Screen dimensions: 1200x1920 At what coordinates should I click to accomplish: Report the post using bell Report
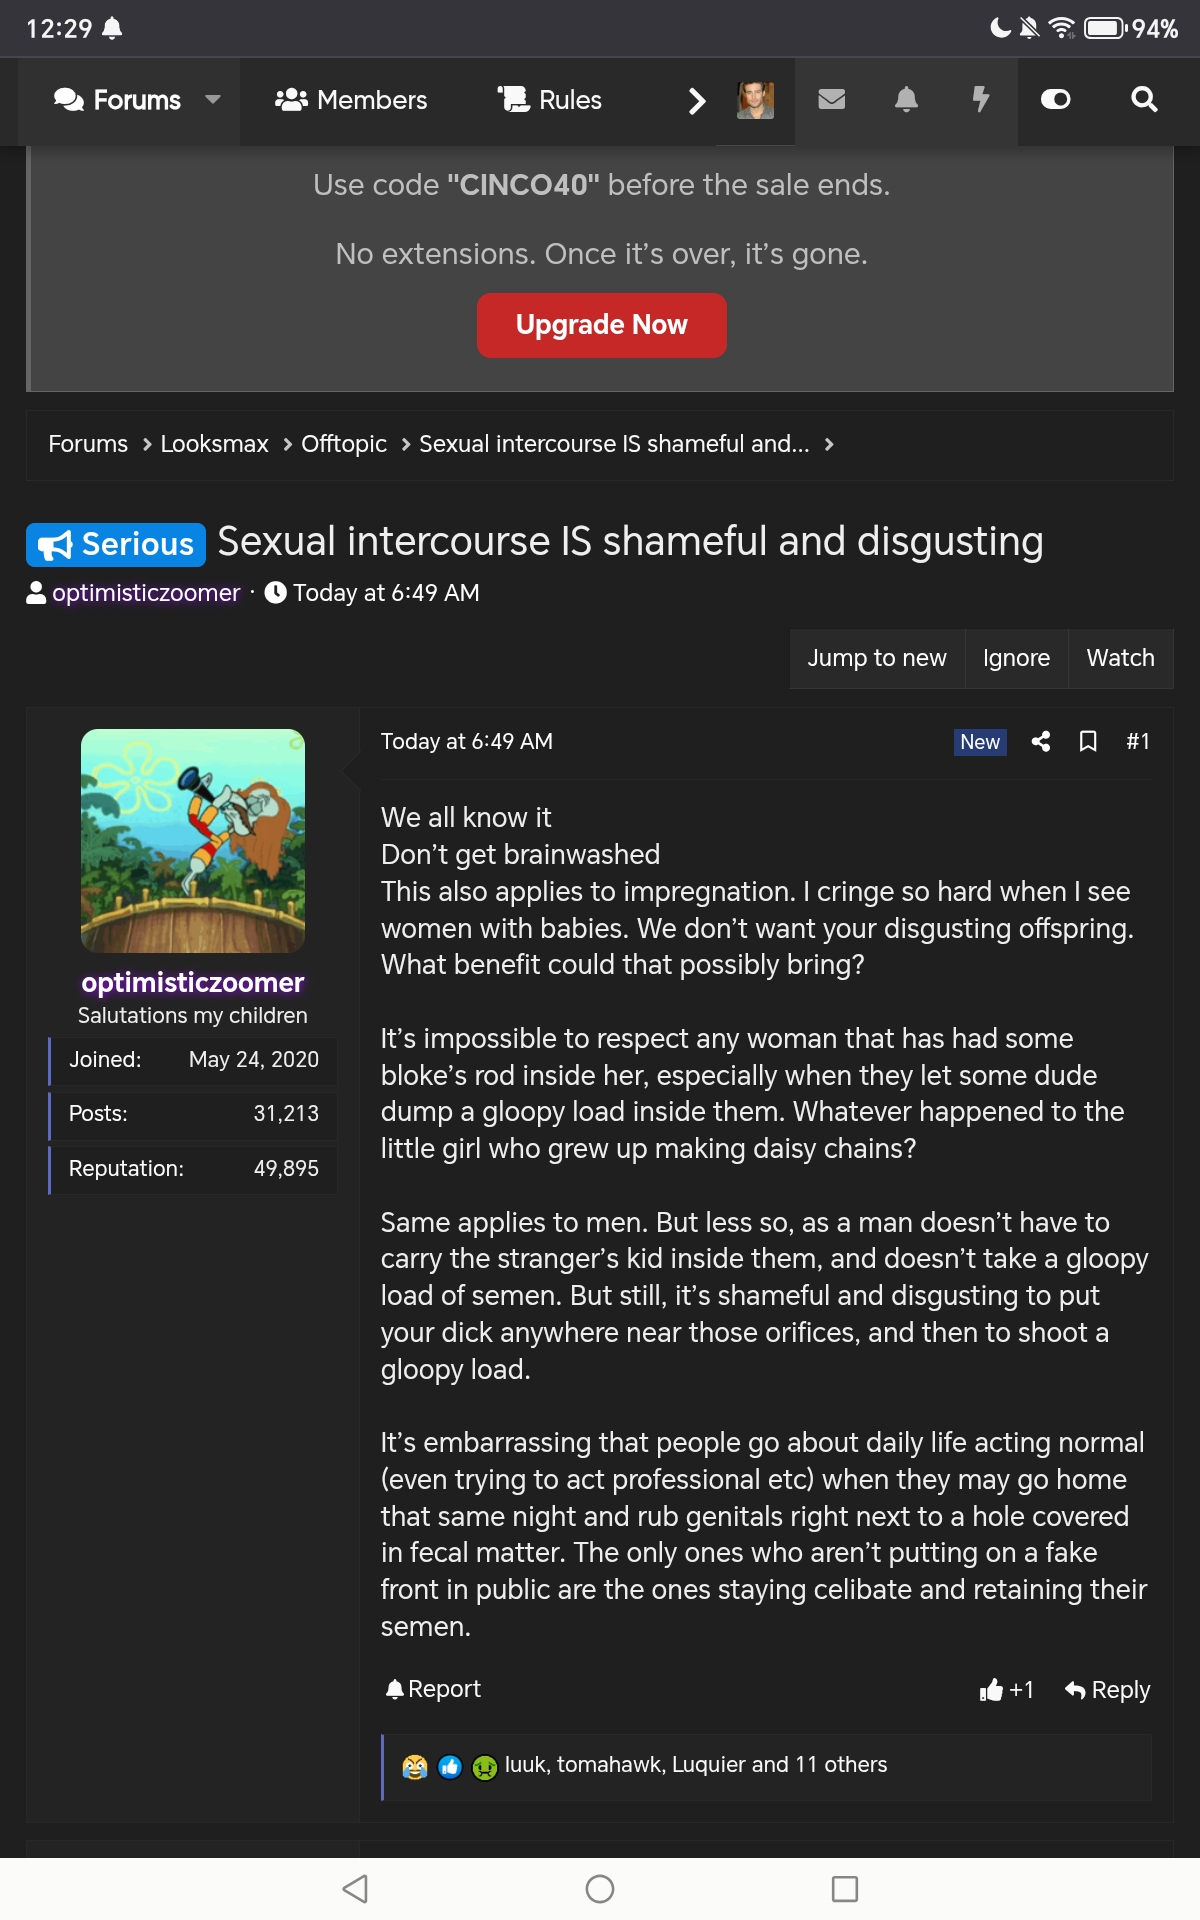[x=433, y=1689]
